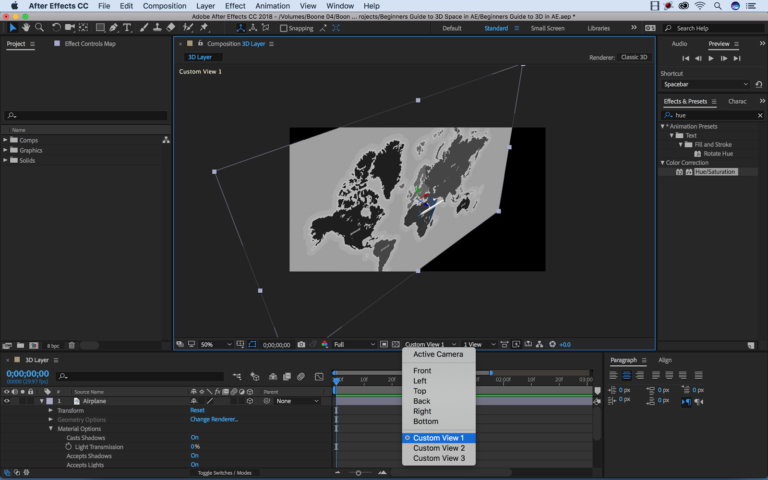The image size is (768, 480).
Task: Toggle the 3D layer switch for Airplane
Action: click(250, 401)
